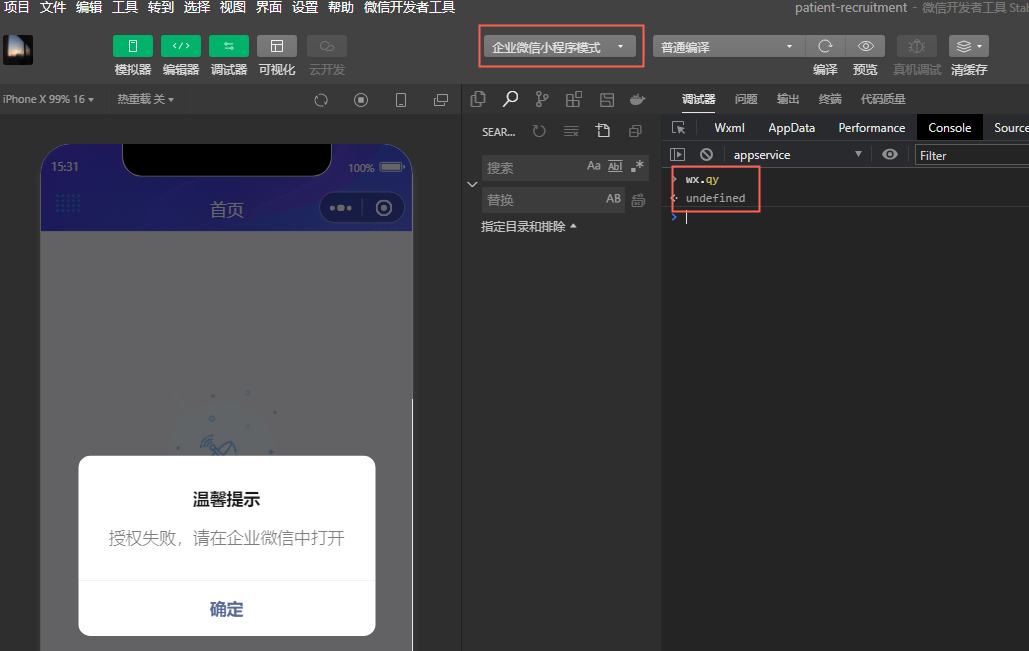Click into the 搜索 search input field

[x=533, y=168]
